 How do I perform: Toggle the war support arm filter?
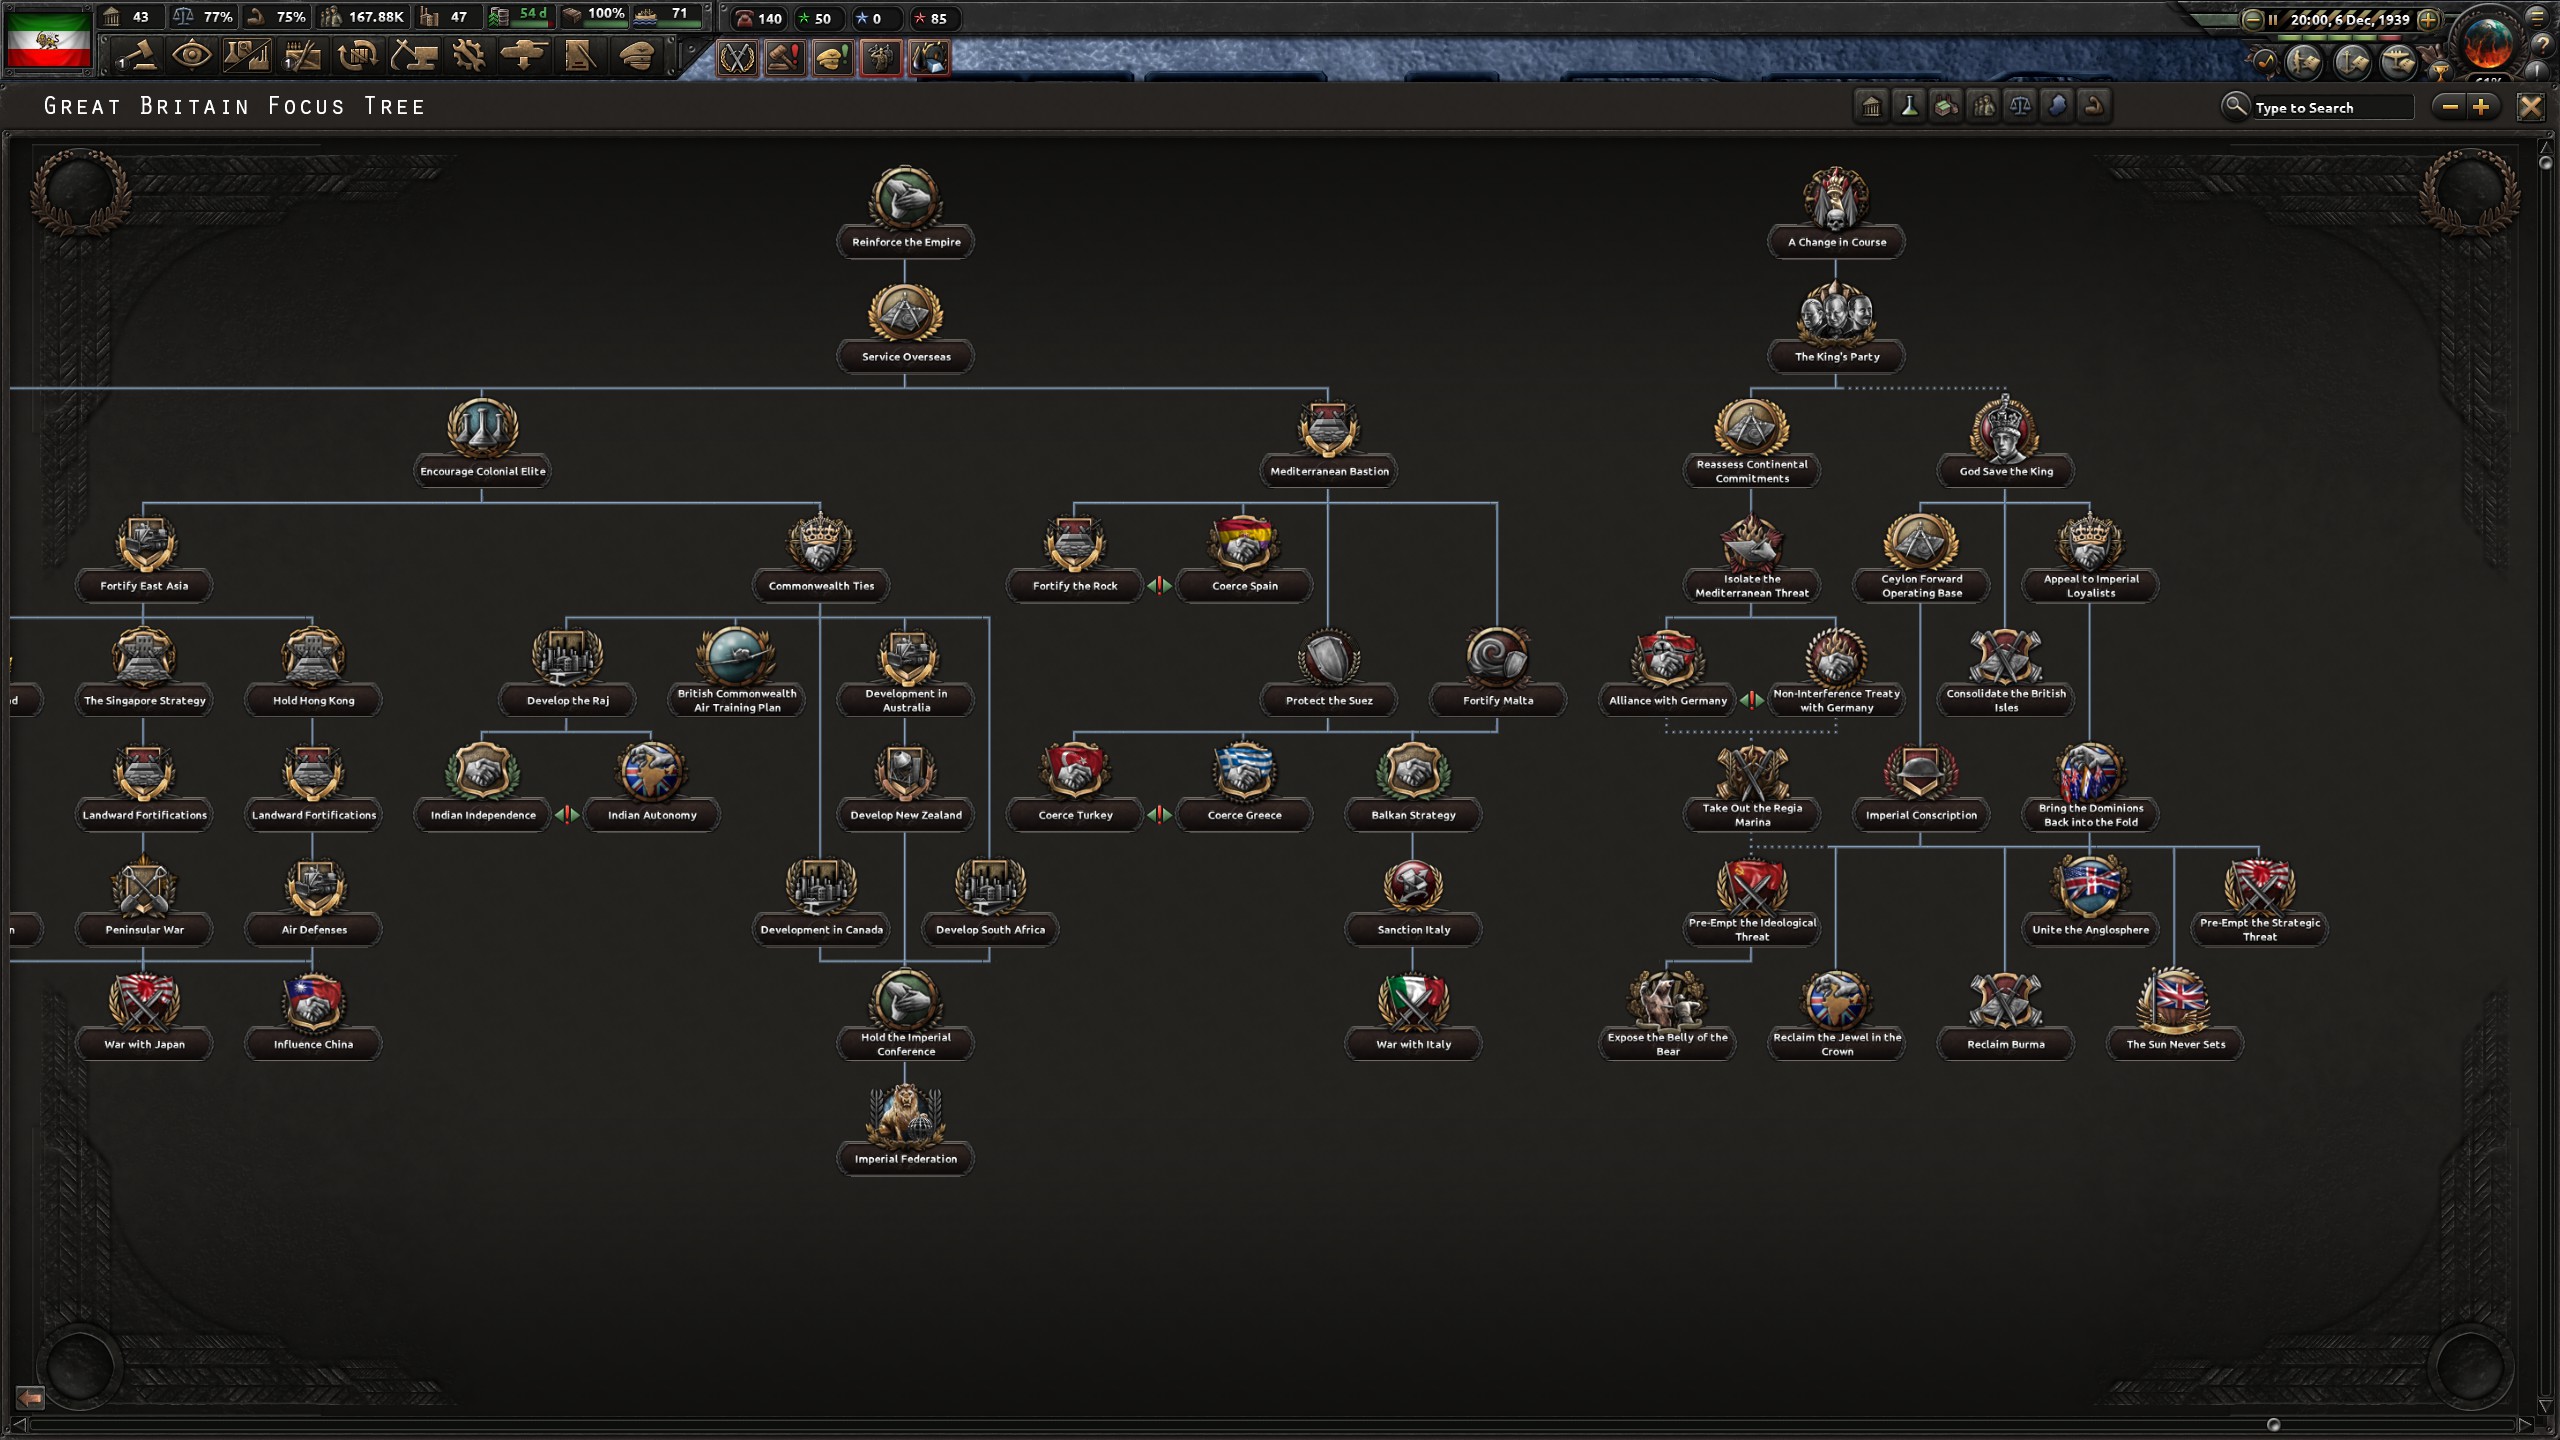click(2094, 106)
